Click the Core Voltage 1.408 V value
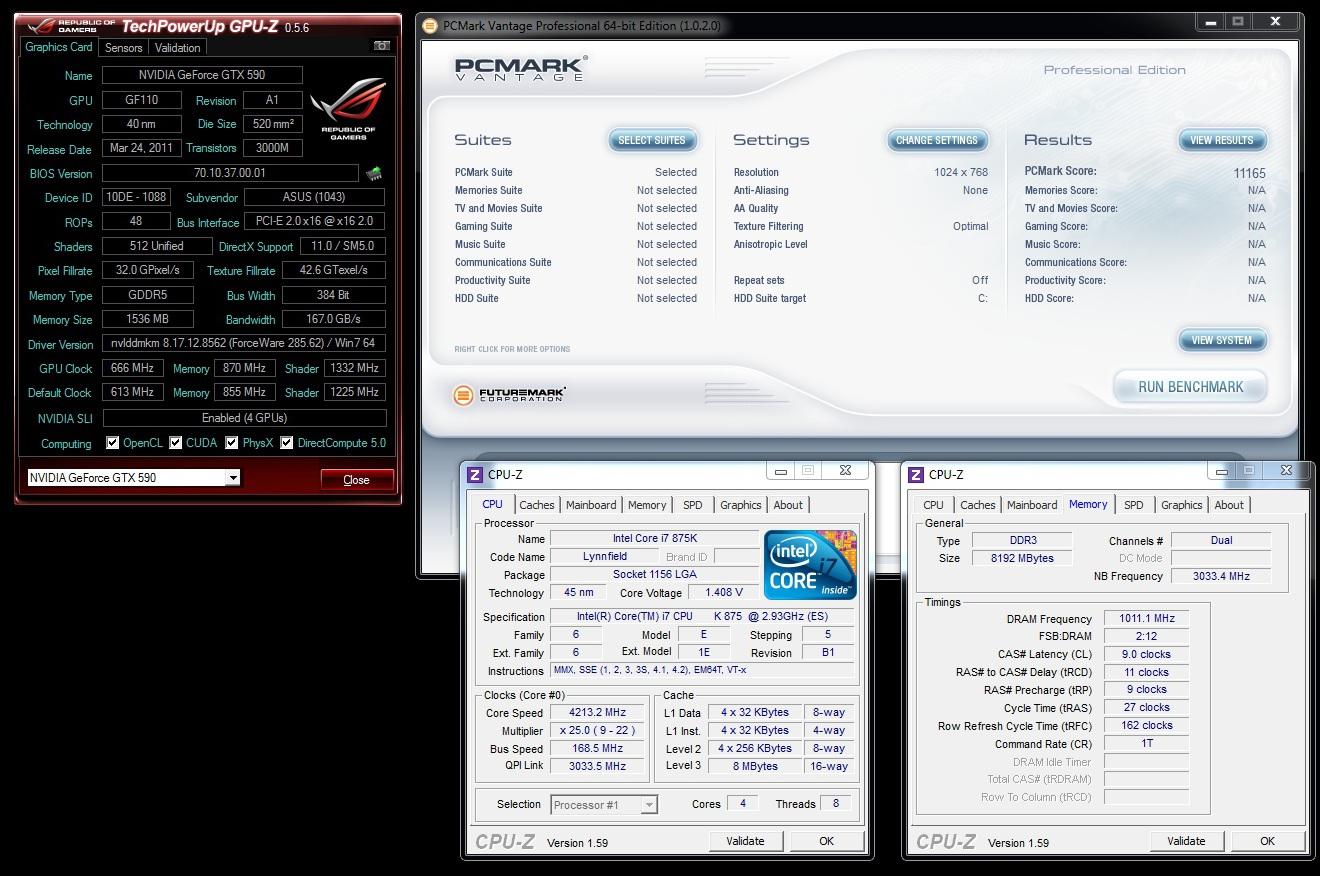Screen dimensions: 1320x876 point(723,593)
